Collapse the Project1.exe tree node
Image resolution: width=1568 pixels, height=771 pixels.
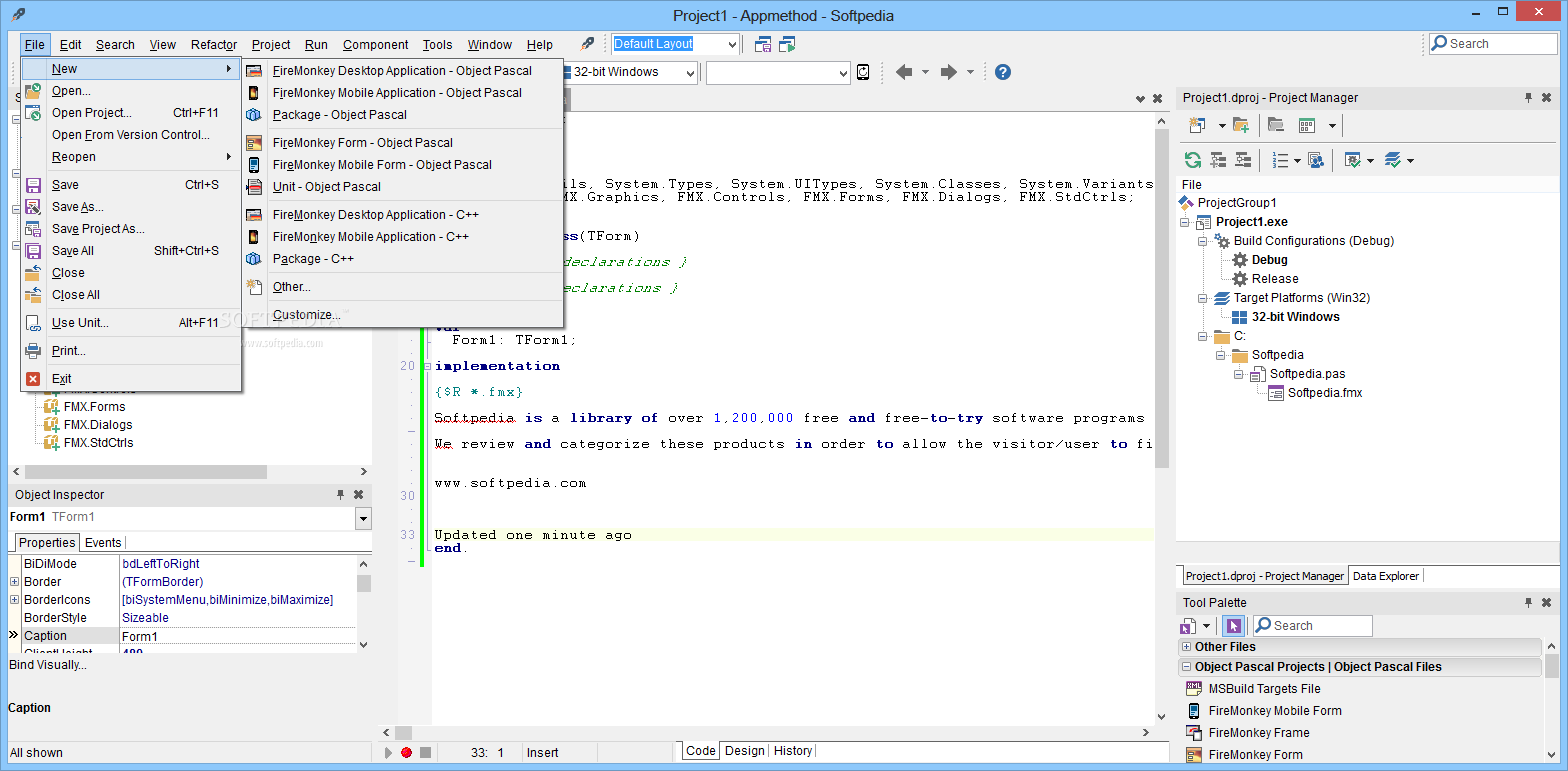tap(1186, 222)
